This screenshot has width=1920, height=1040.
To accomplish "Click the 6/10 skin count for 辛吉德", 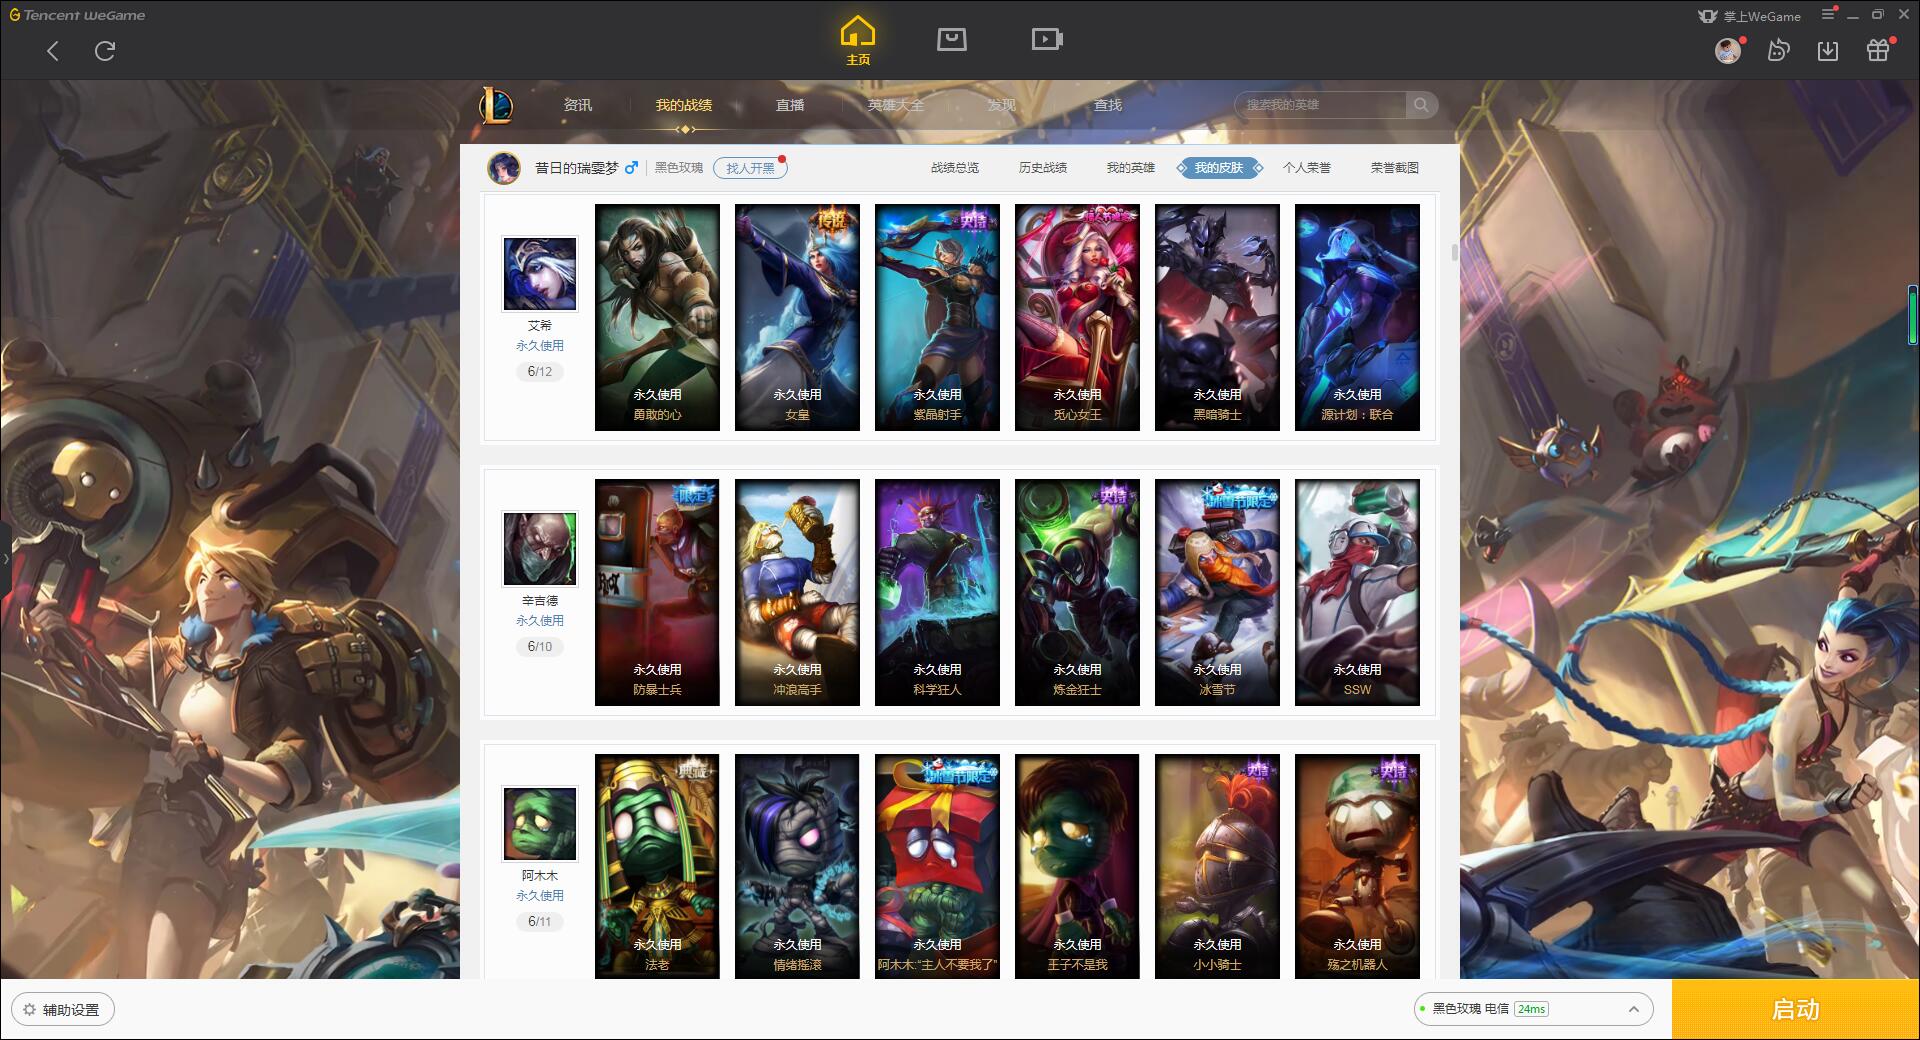I will [540, 646].
